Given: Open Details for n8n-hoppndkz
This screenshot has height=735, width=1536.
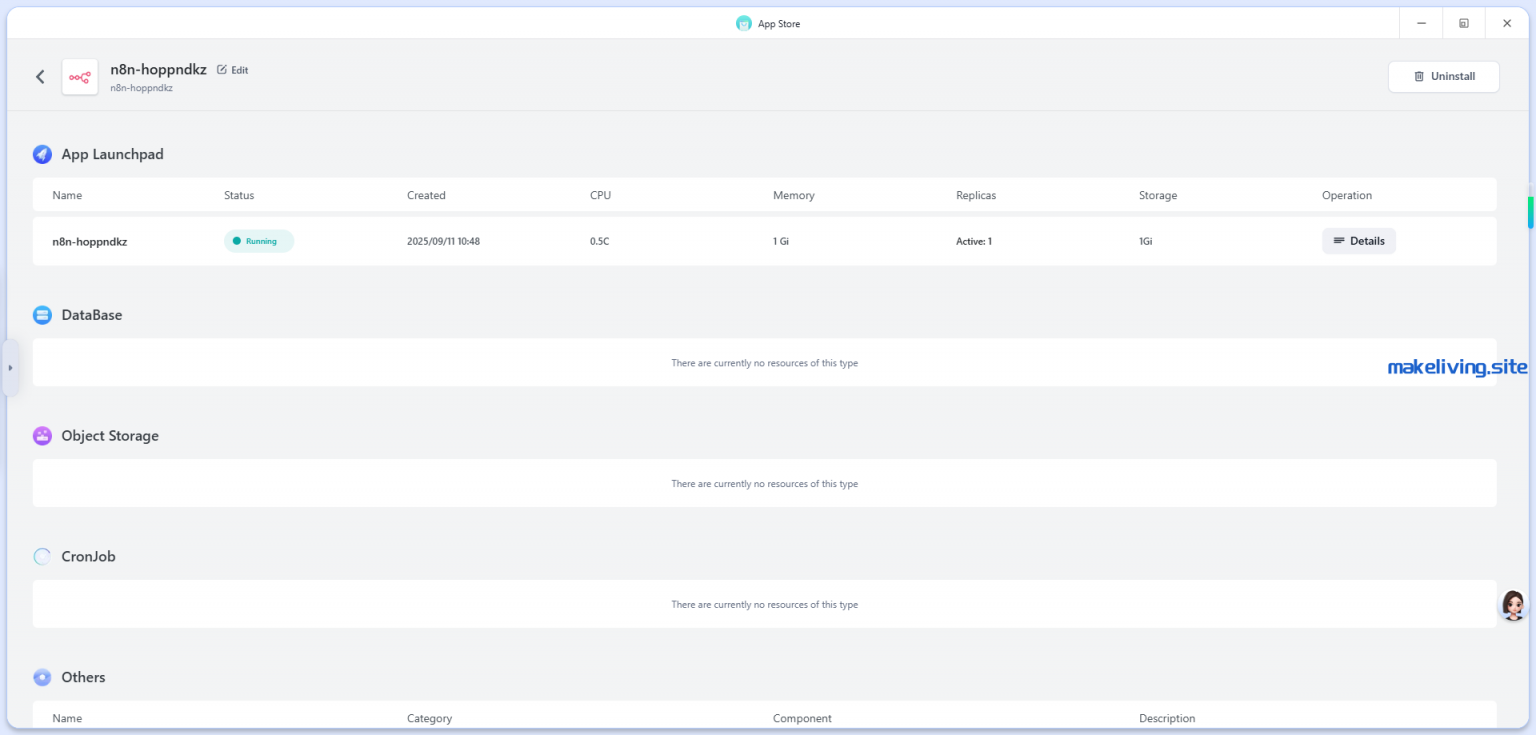Looking at the screenshot, I should [x=1358, y=241].
